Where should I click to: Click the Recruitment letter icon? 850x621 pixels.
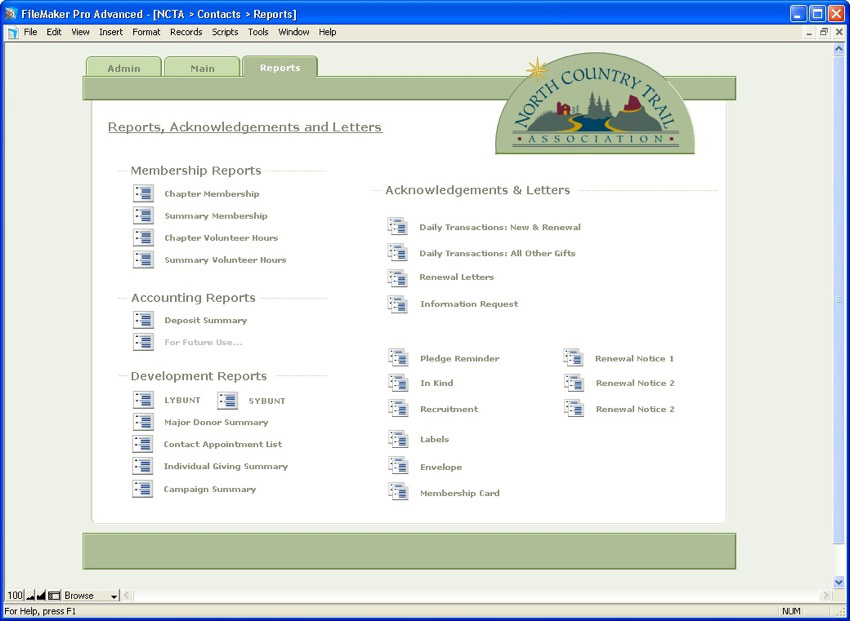click(398, 409)
